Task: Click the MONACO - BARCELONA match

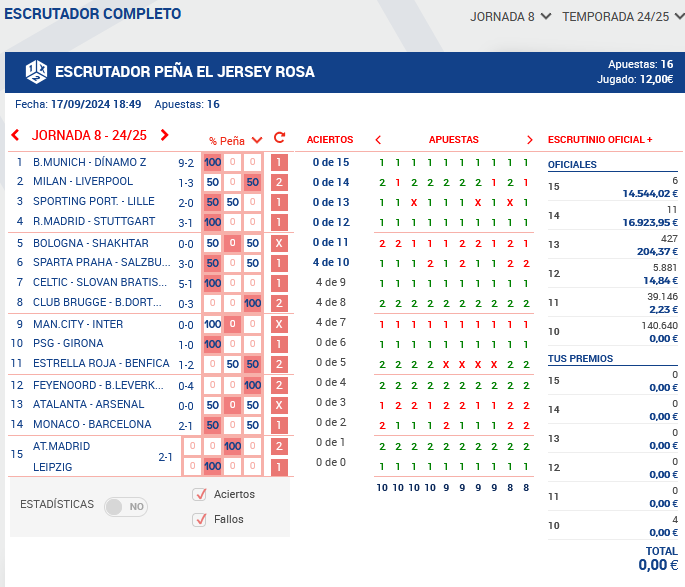Action: [92, 424]
